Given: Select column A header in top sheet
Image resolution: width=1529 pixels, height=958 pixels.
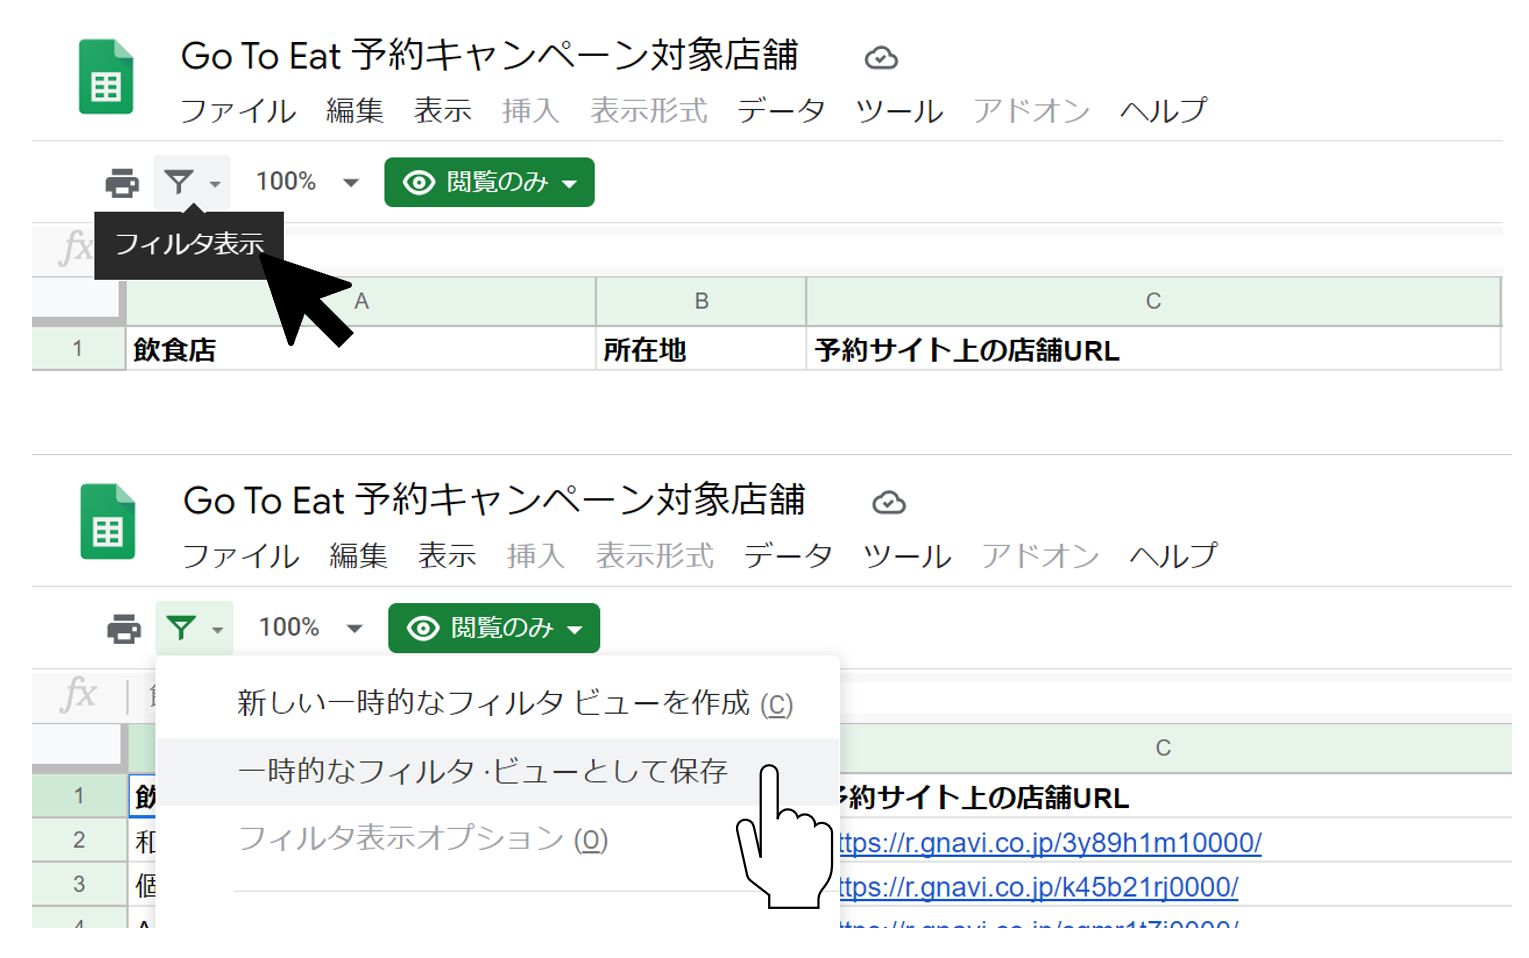Looking at the screenshot, I should 361,301.
